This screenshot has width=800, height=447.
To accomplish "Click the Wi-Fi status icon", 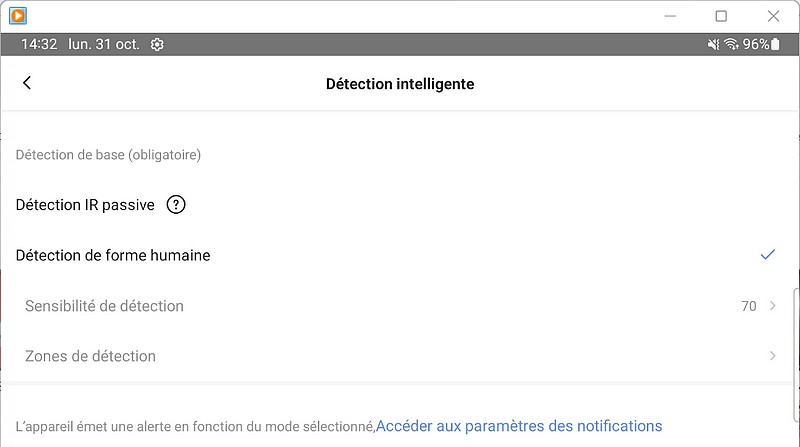I will 732,44.
